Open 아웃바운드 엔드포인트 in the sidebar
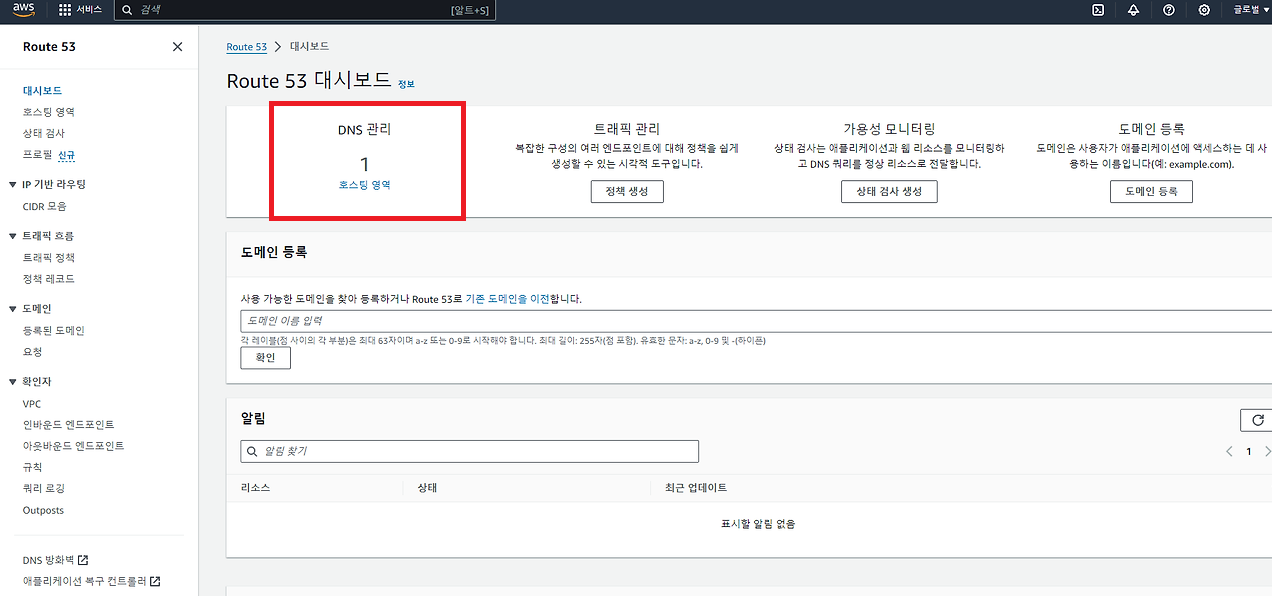Screen dimensions: 1272x596 point(74,446)
